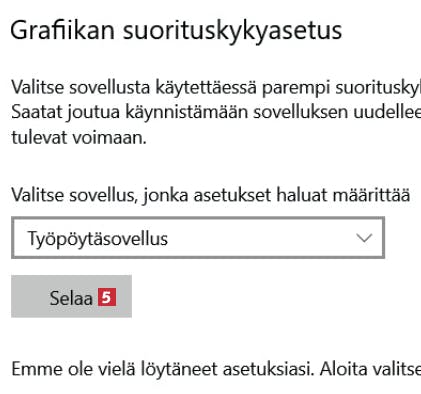Click the words haluat määrittää above combo box
This screenshot has height=394, width=421.
point(343,195)
